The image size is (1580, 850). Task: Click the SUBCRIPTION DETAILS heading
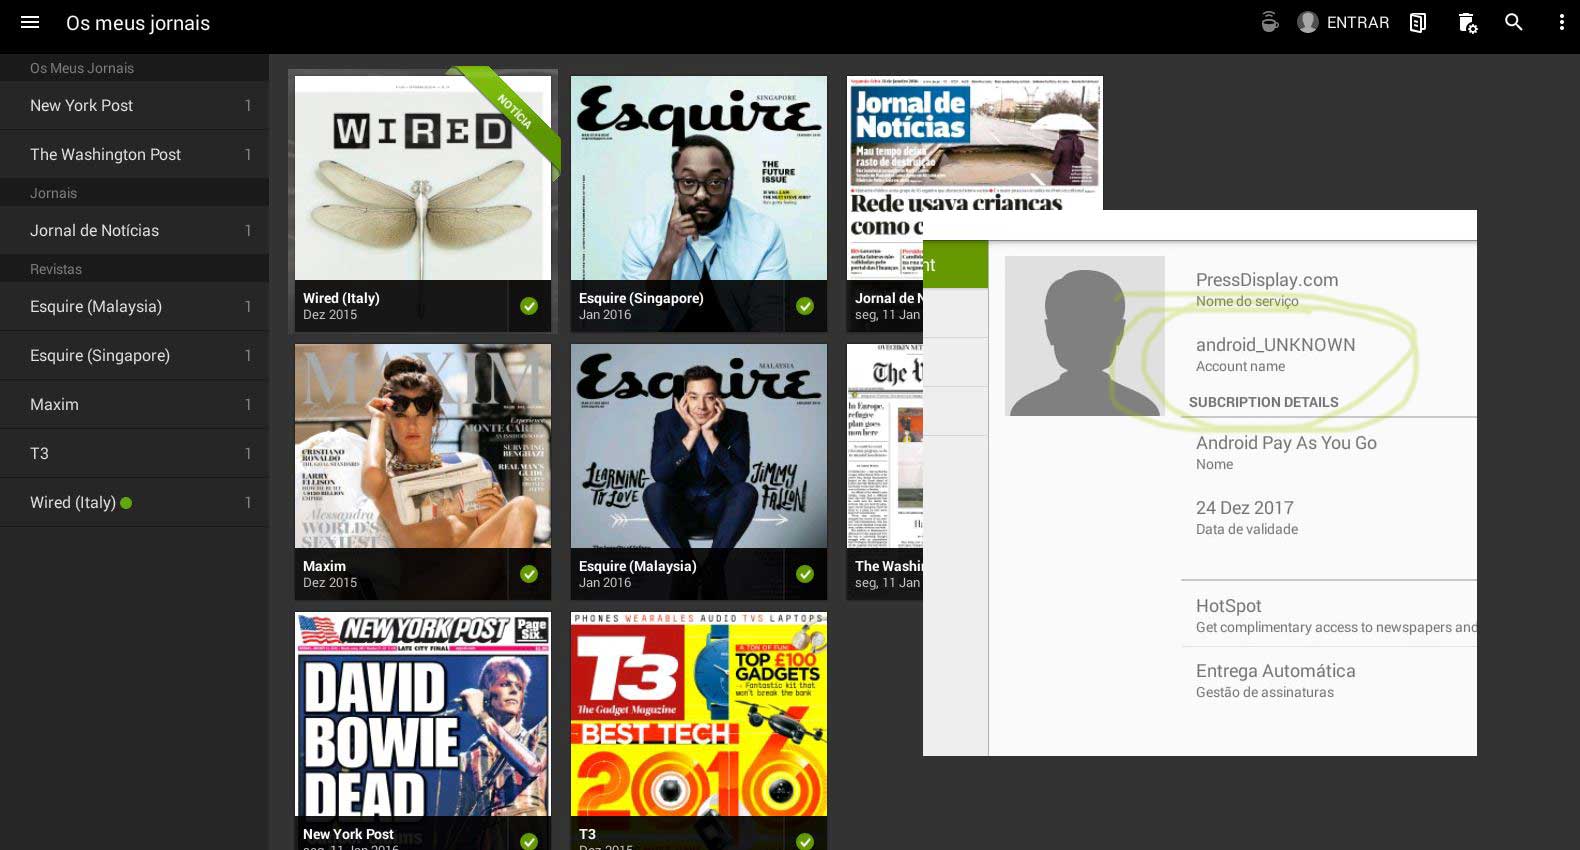click(1263, 402)
